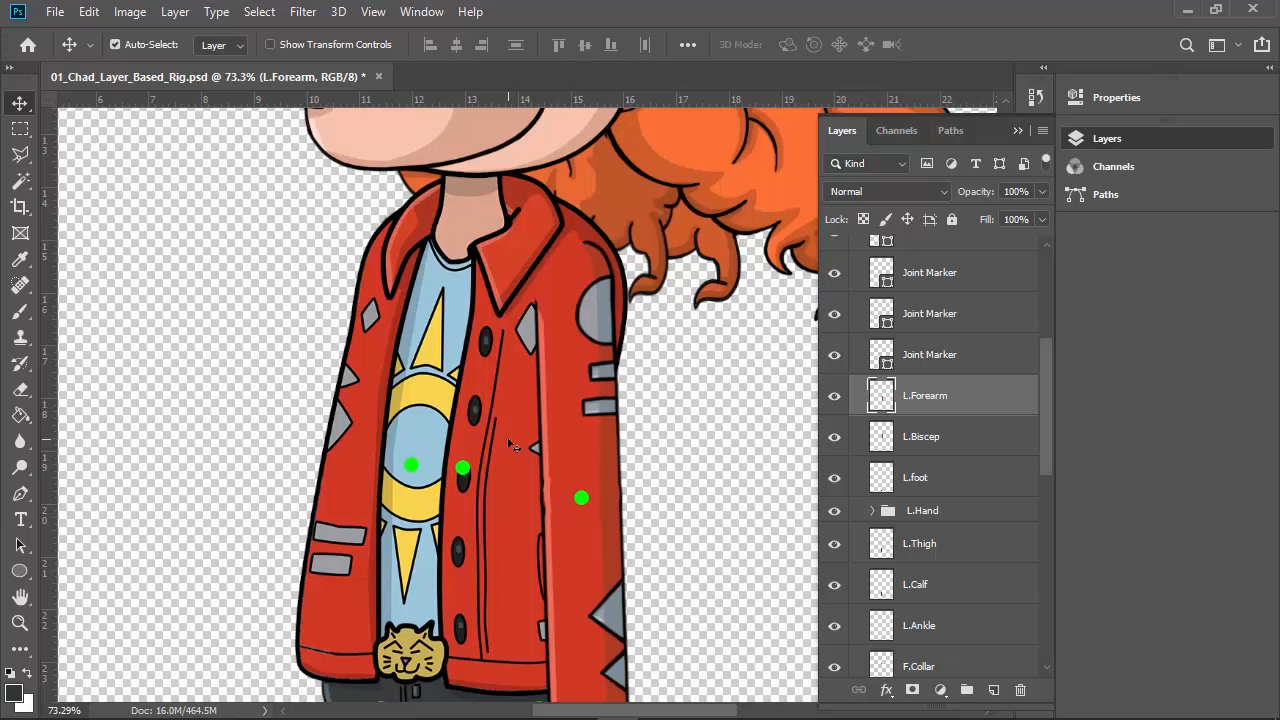Image resolution: width=1280 pixels, height=720 pixels.
Task: Enable the Auto-Select checkbox
Action: (x=115, y=44)
